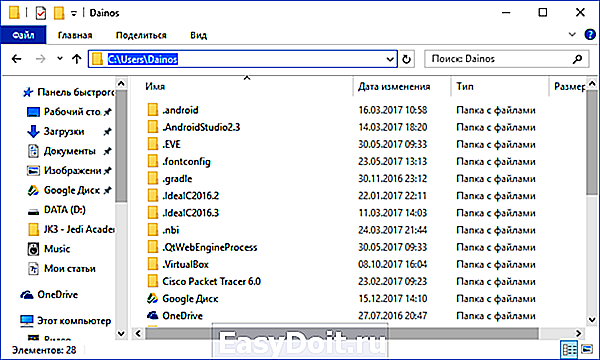The image size is (600, 360).
Task: Click the .VirtualBox folder icon
Action: pyautogui.click(x=152, y=264)
